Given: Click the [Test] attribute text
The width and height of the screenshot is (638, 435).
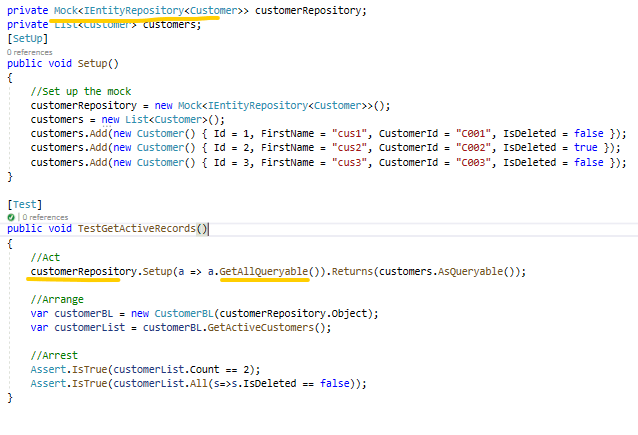Looking at the screenshot, I should coord(25,204).
